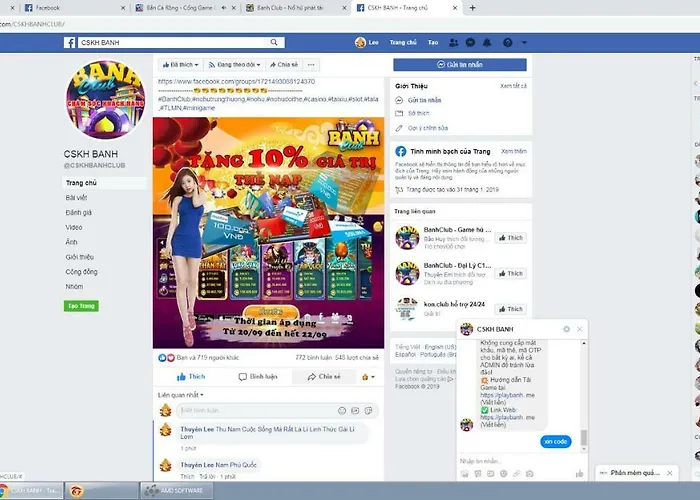Click attach photo icon in chat
The image size is (700, 500).
click(465, 474)
